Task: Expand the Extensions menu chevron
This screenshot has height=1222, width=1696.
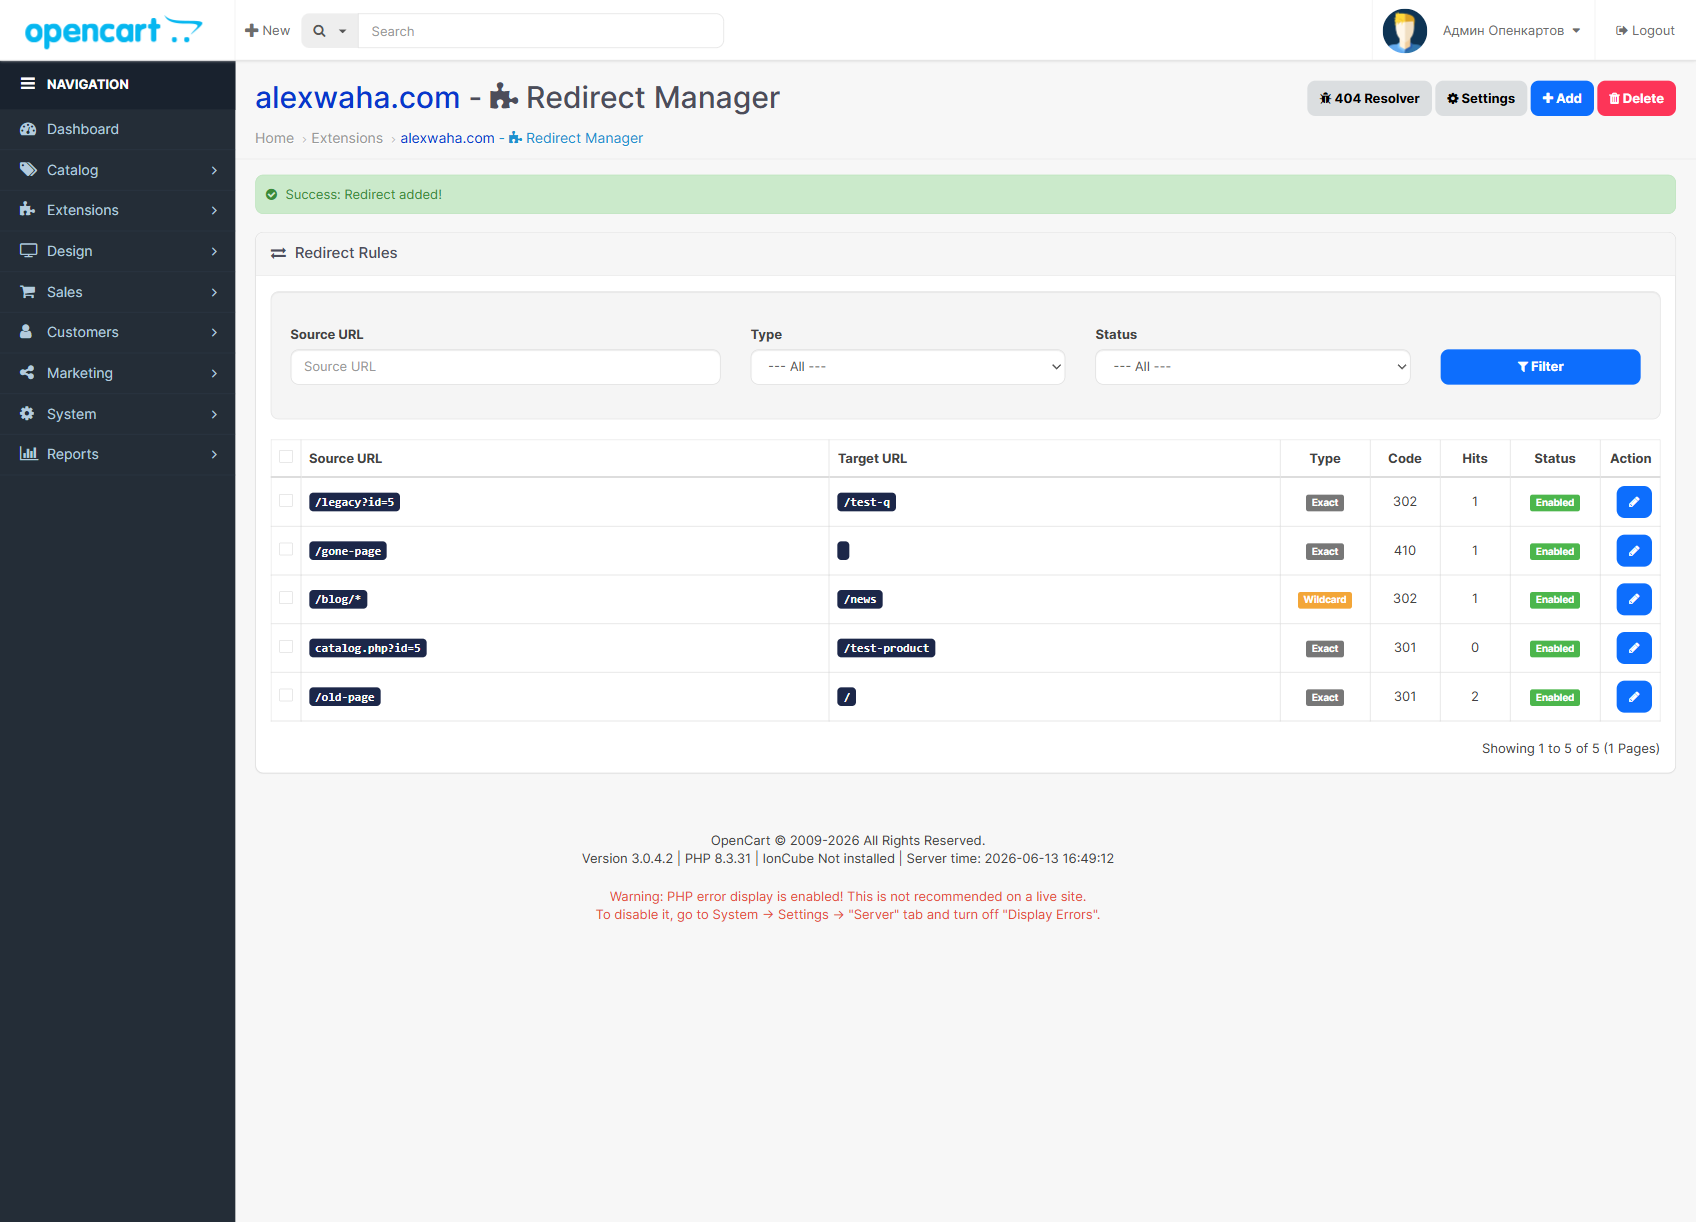Action: tap(214, 210)
